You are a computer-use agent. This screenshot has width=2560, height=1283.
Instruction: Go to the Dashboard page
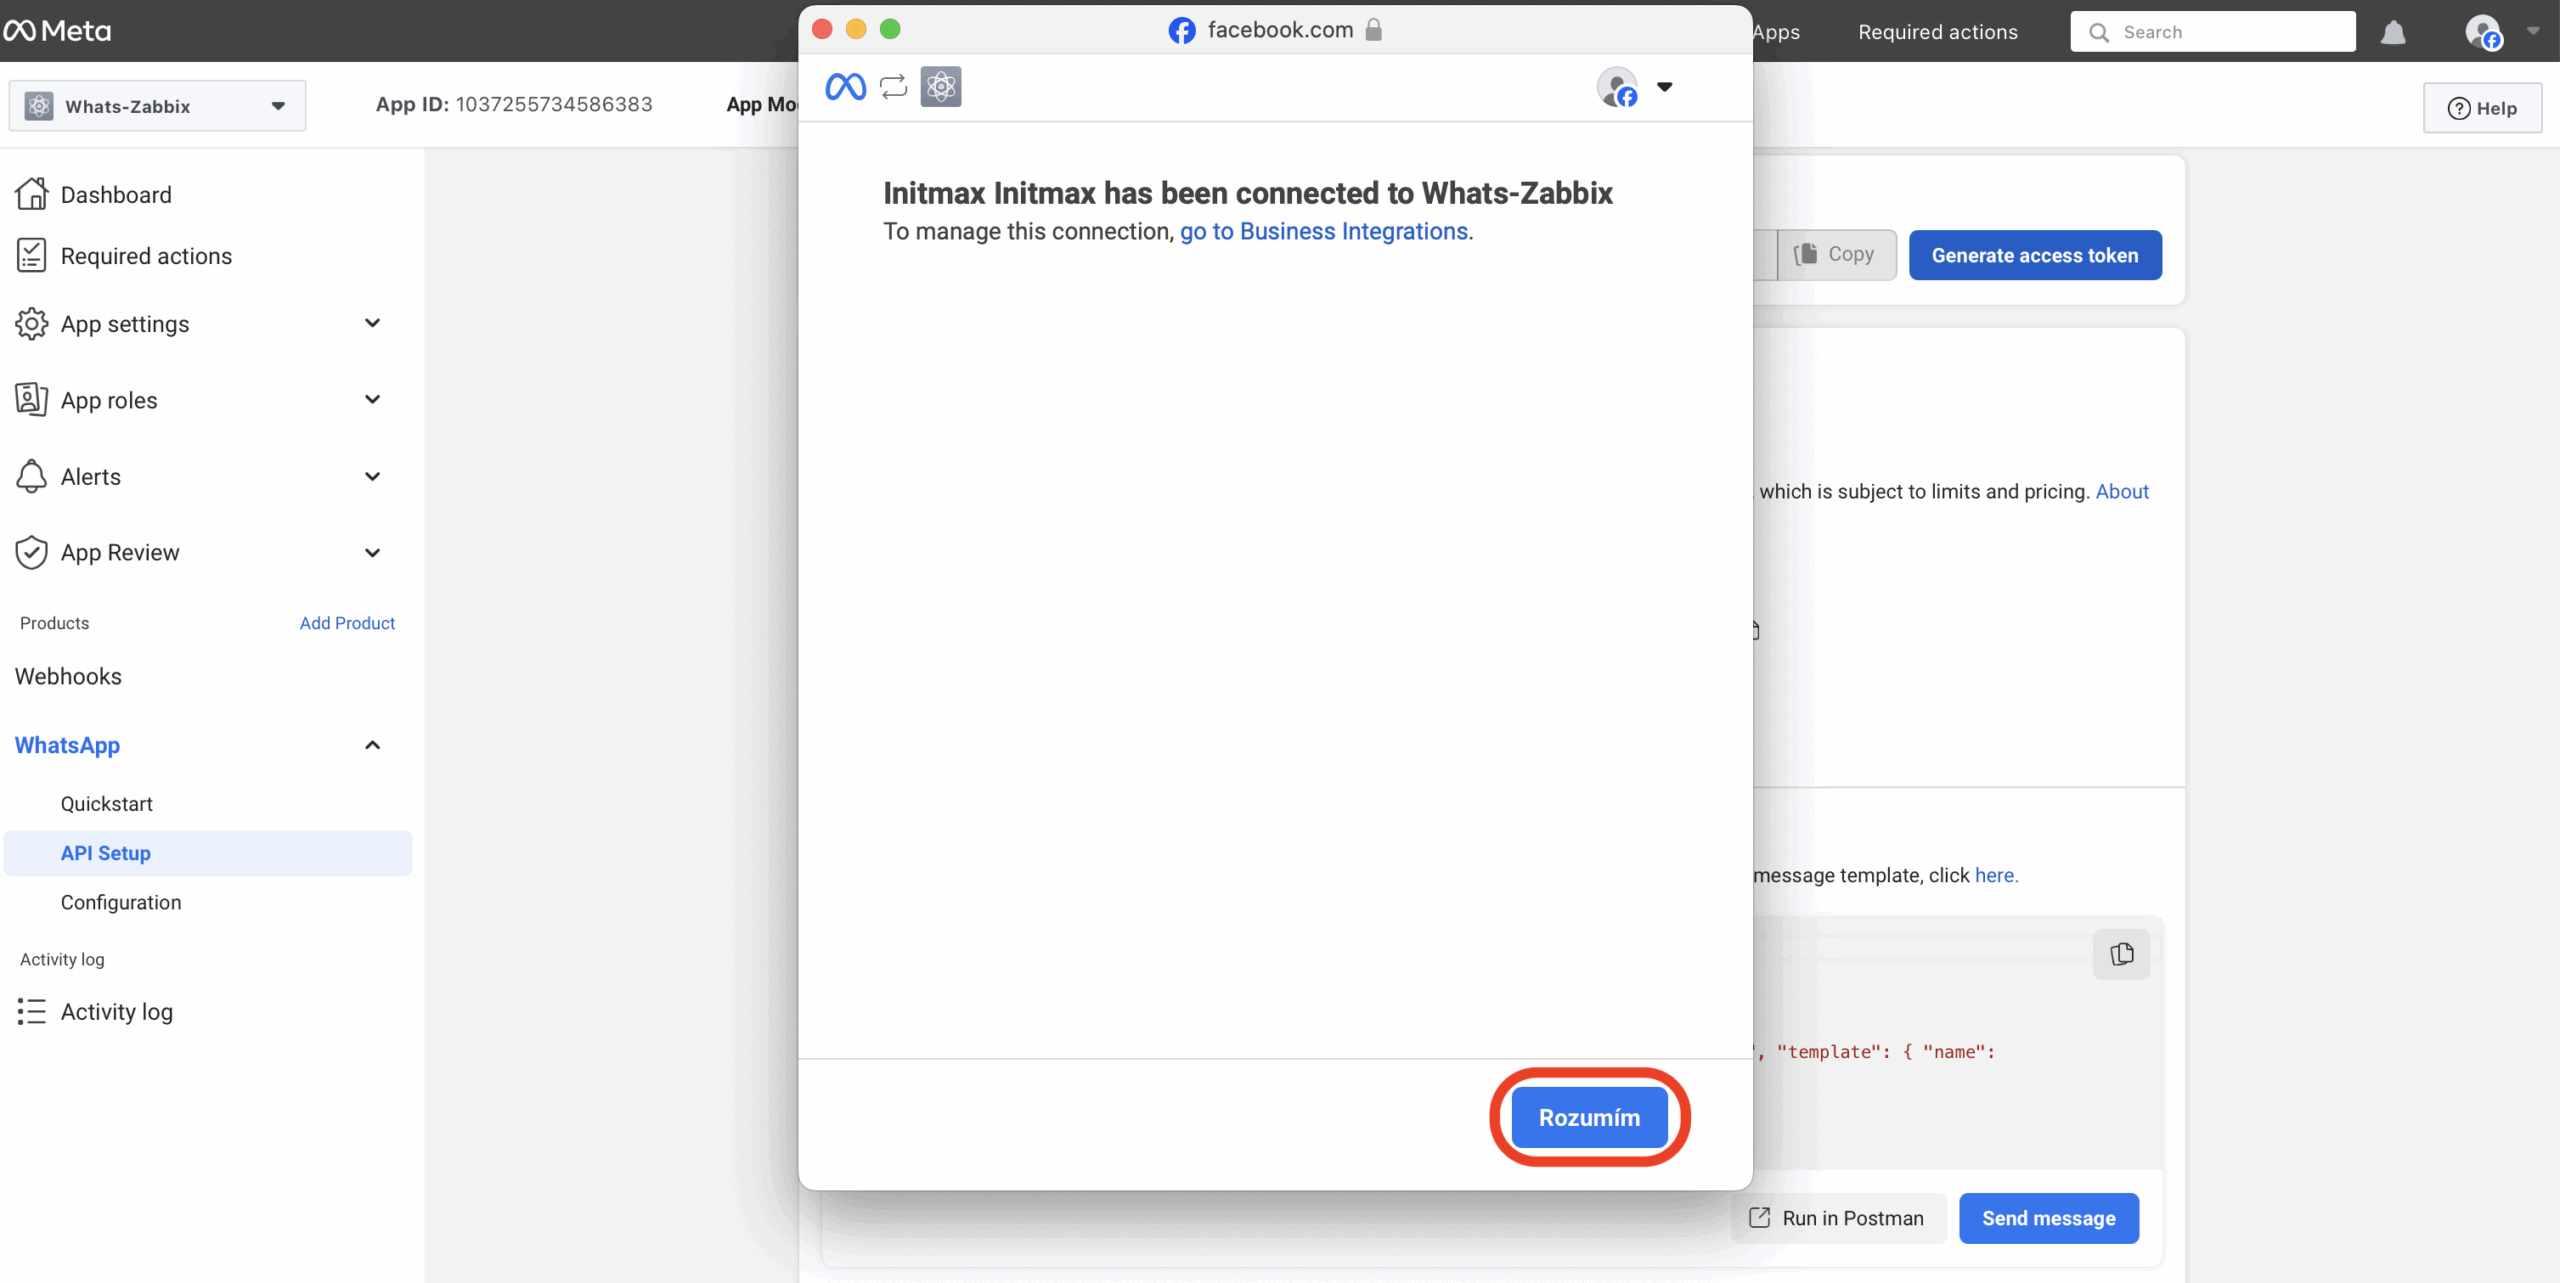pos(116,194)
